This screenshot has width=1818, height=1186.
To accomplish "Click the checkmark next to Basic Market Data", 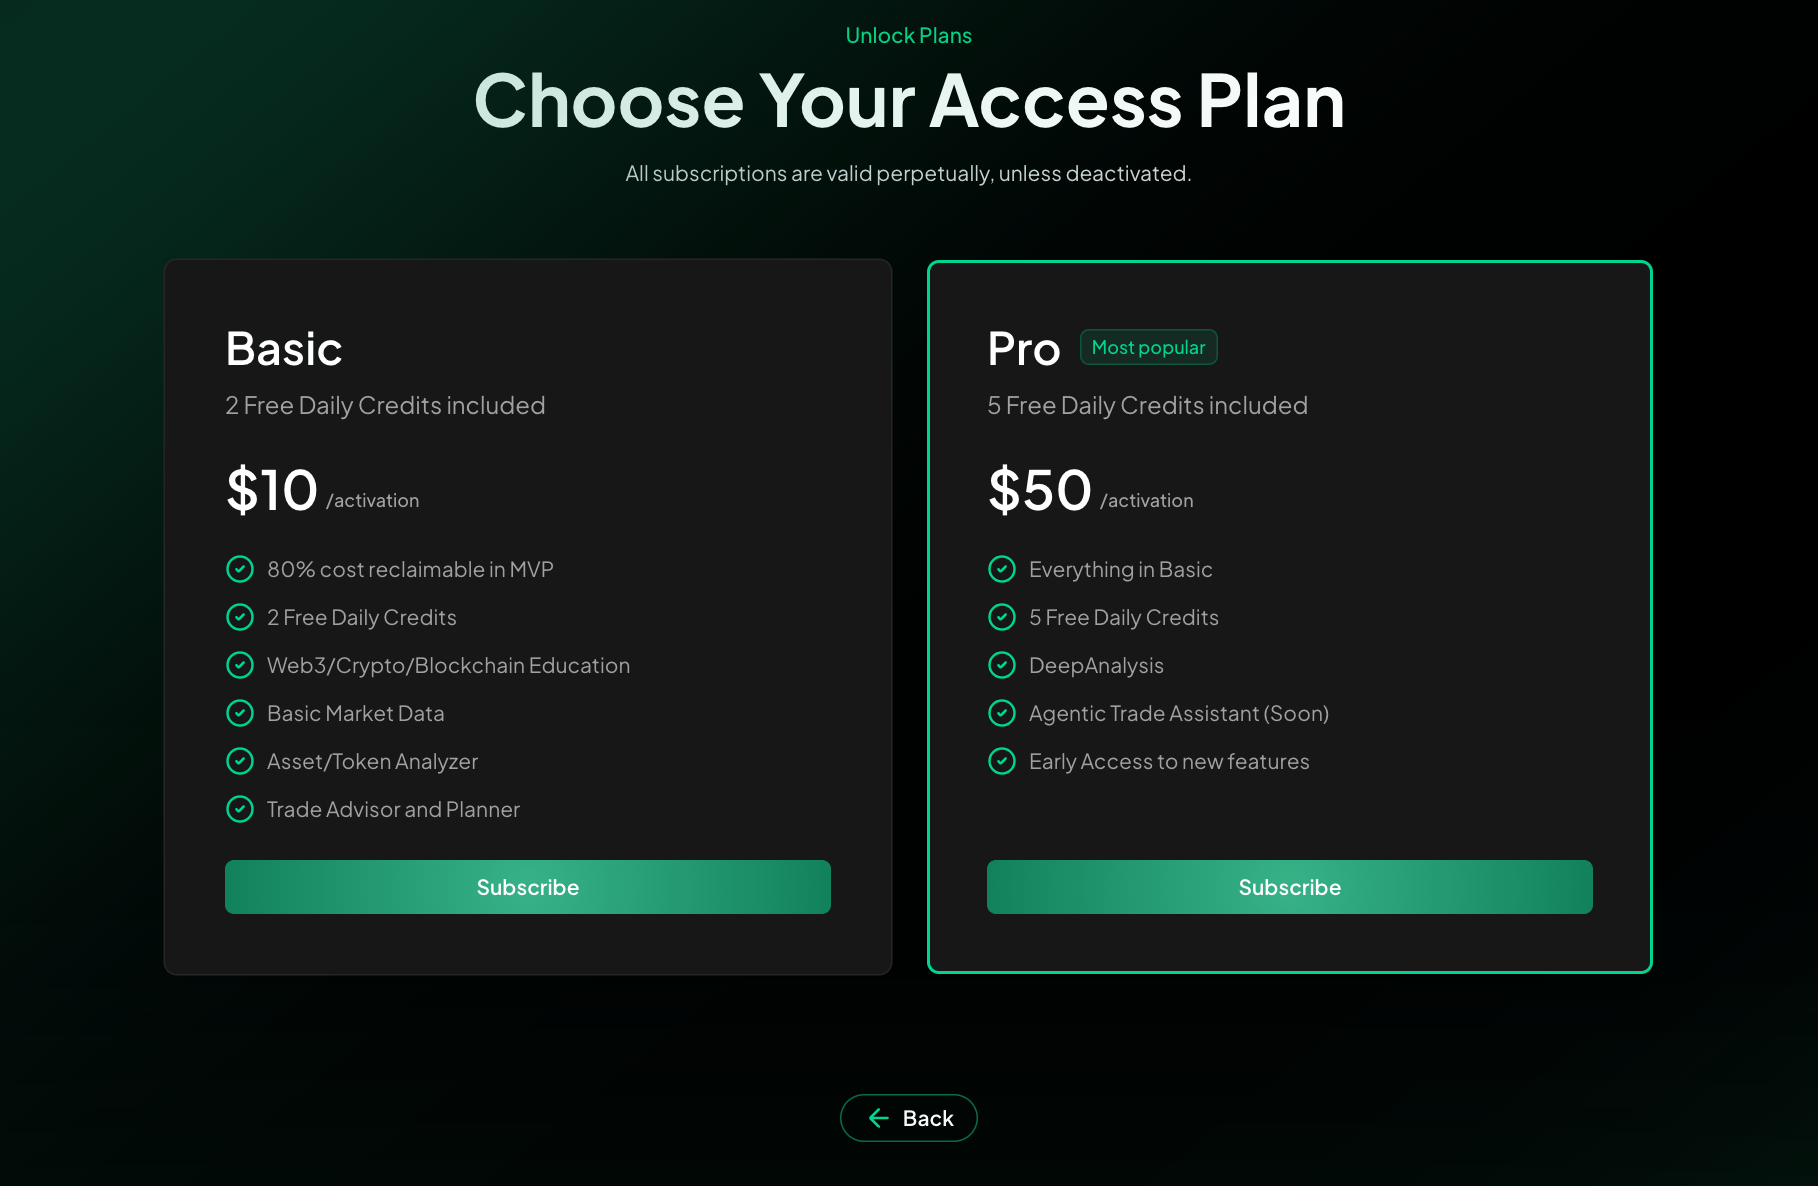I will click(240, 713).
